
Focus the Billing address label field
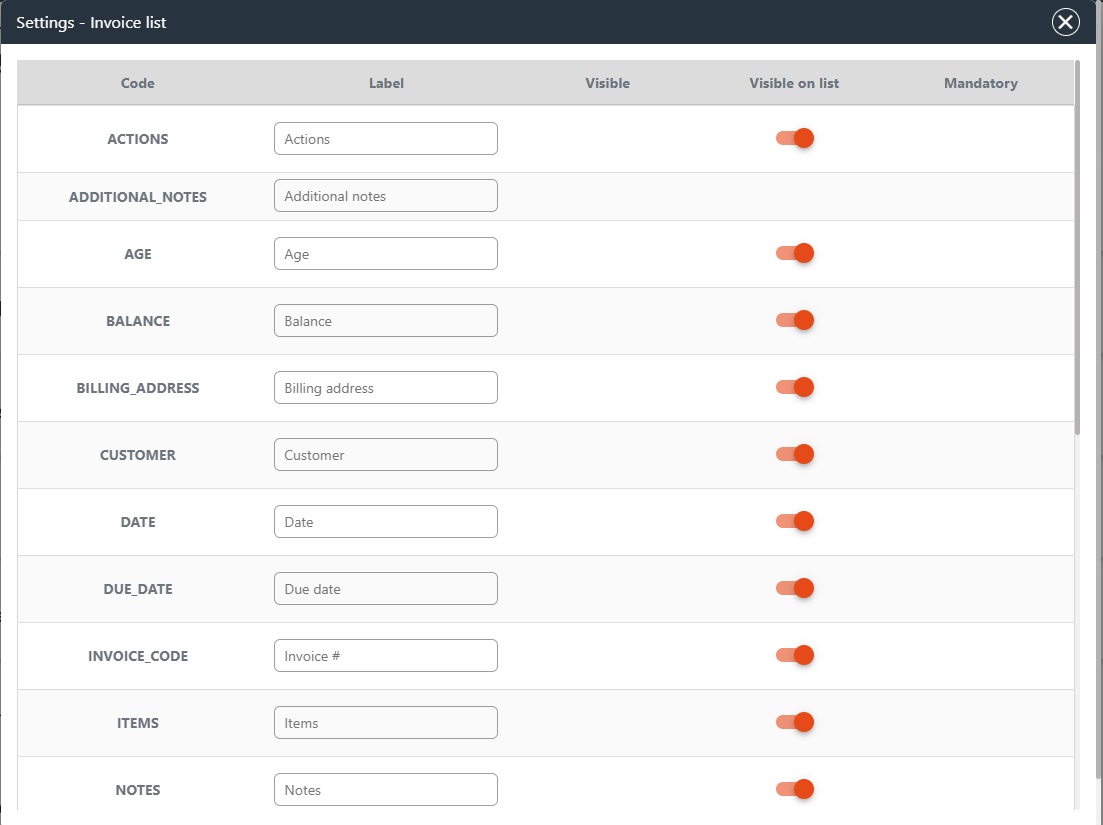(385, 388)
